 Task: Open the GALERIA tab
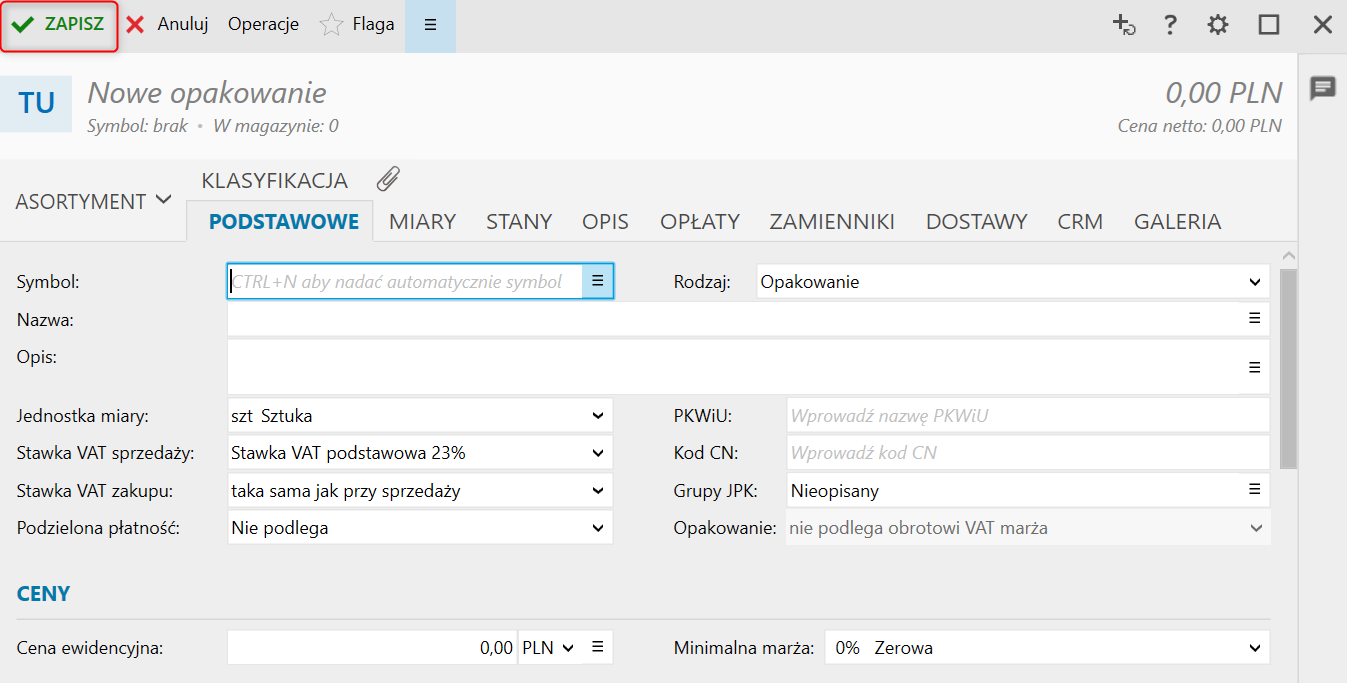click(1177, 222)
